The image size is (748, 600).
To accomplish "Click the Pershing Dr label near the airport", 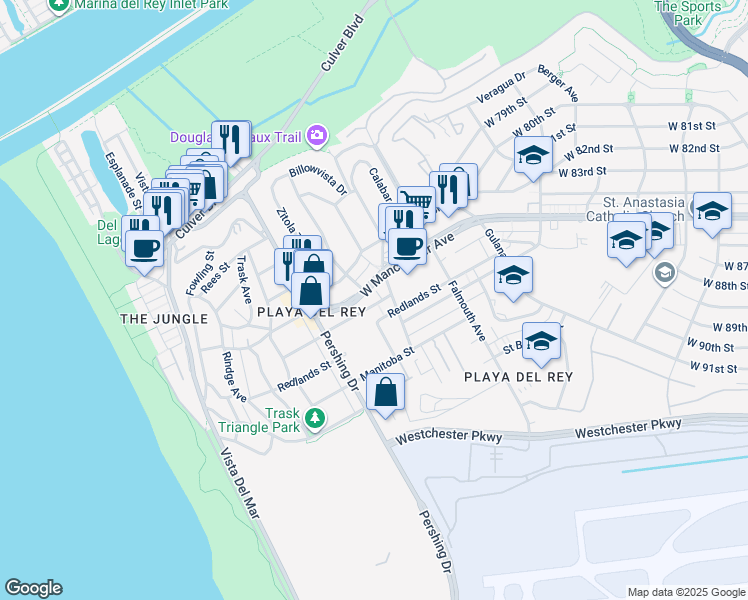I will tap(435, 542).
